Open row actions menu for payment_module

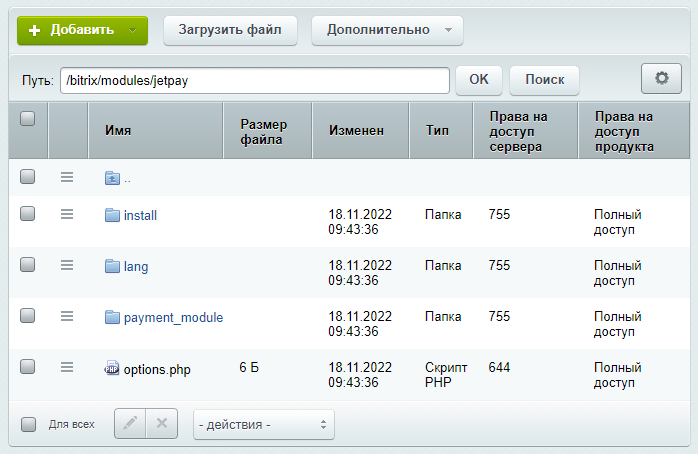(x=67, y=316)
